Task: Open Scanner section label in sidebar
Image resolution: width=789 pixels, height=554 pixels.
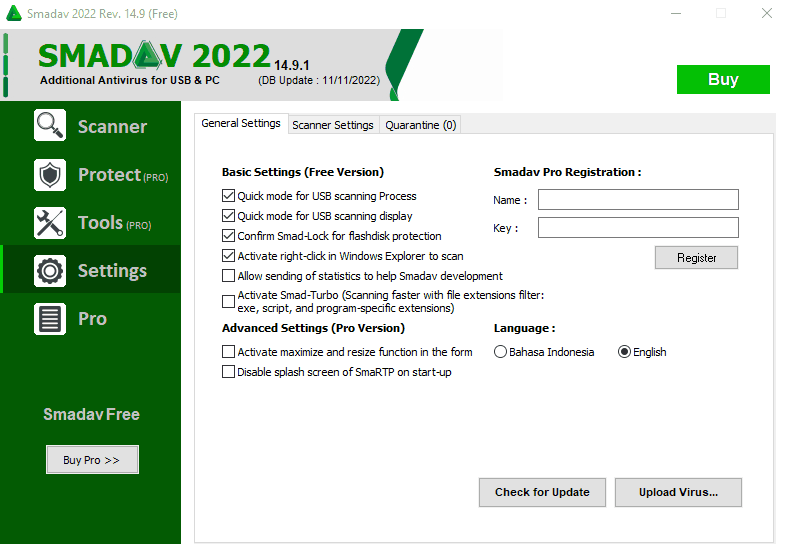Action: tap(112, 127)
